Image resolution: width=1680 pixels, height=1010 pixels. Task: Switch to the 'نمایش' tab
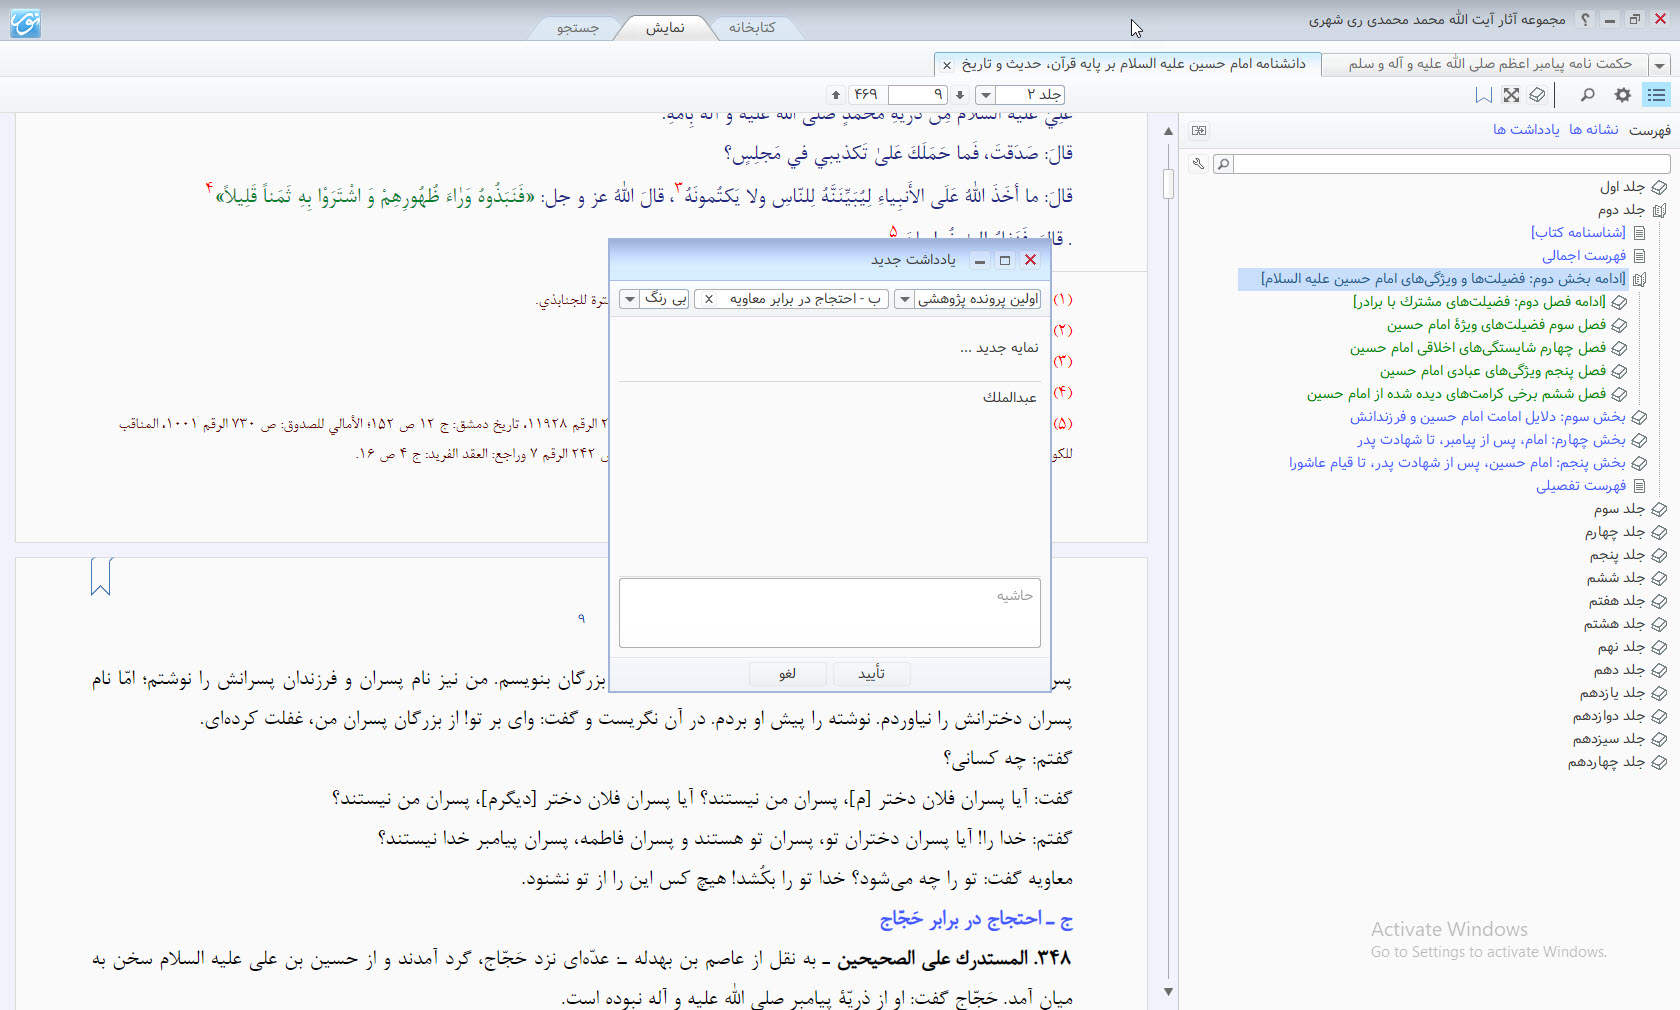[665, 28]
